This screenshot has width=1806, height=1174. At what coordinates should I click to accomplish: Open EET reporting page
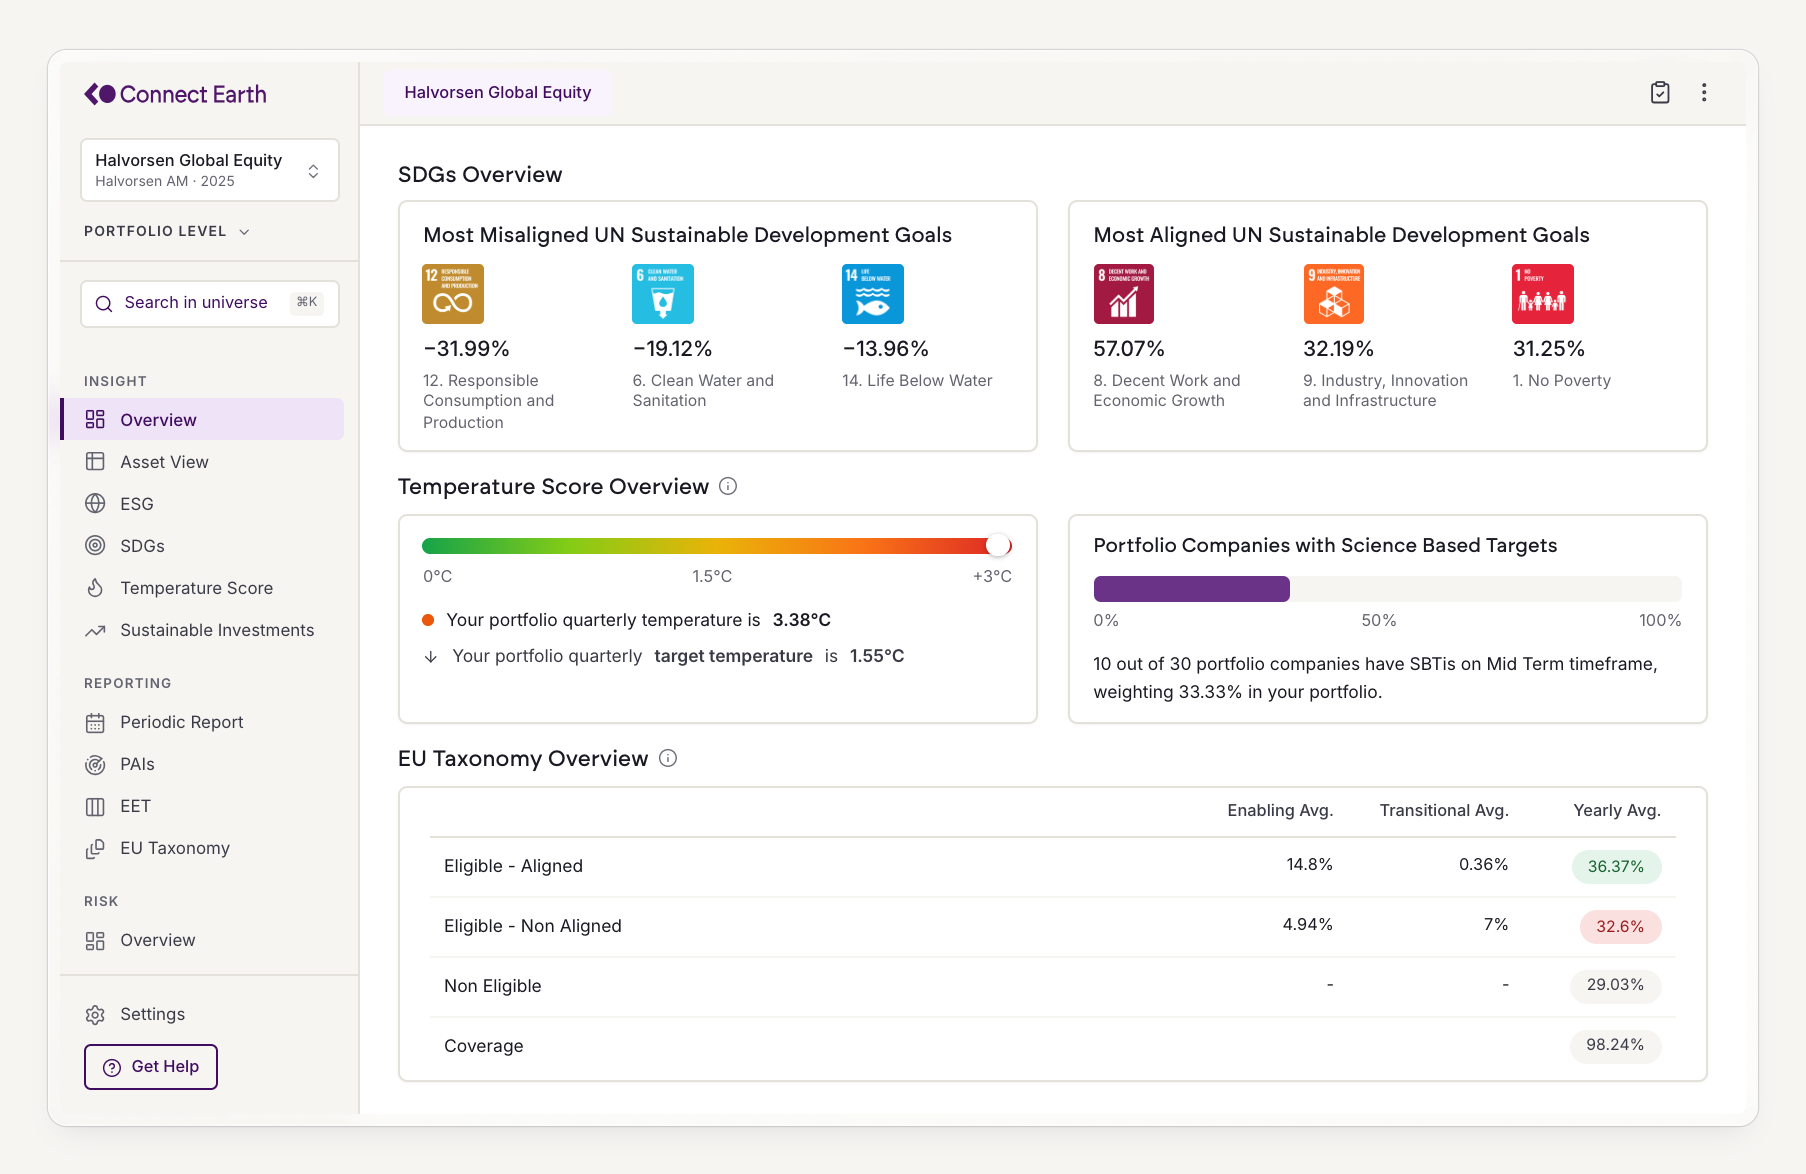[203, 806]
